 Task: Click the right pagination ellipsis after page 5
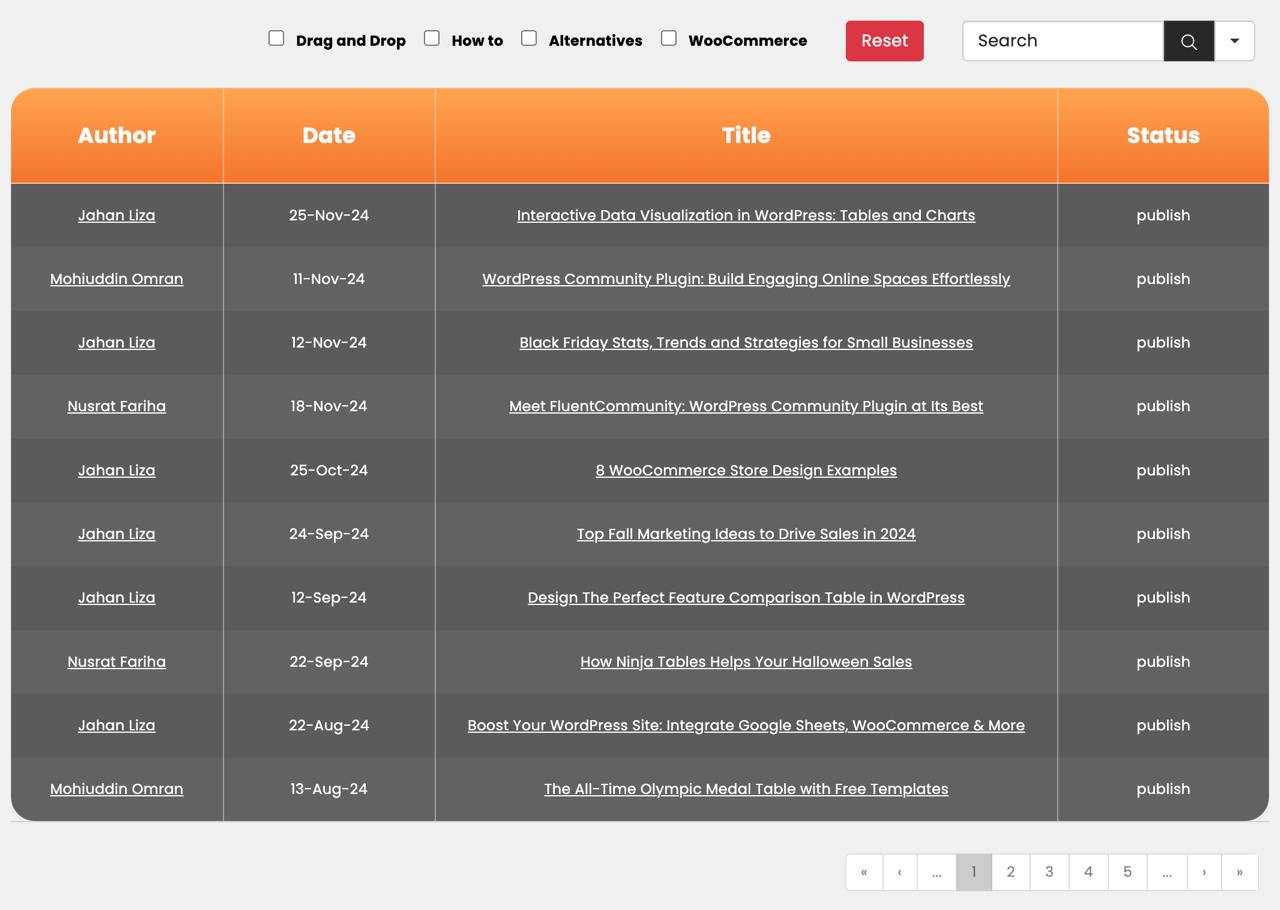tap(1167, 872)
